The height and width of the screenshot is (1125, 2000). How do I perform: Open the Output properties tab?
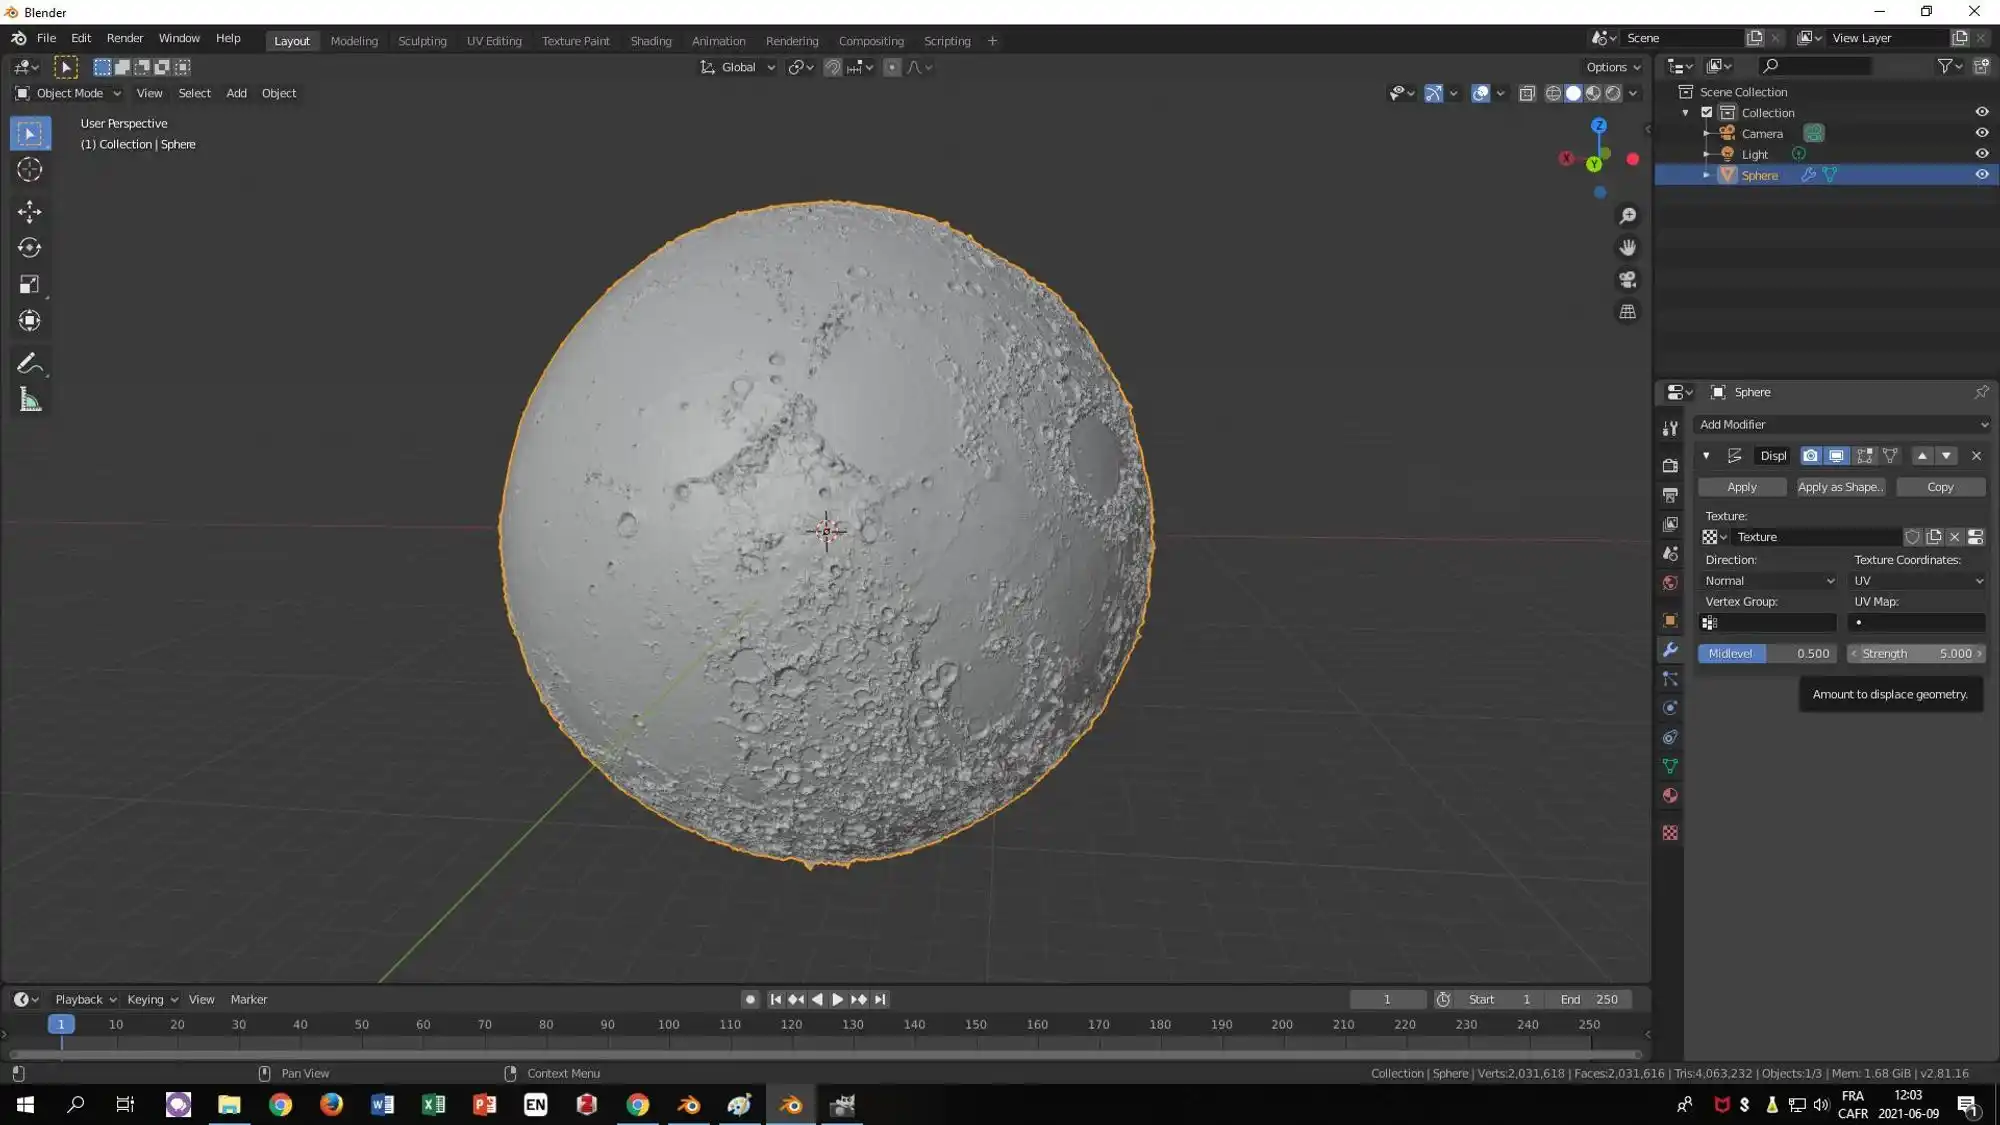tap(1669, 495)
